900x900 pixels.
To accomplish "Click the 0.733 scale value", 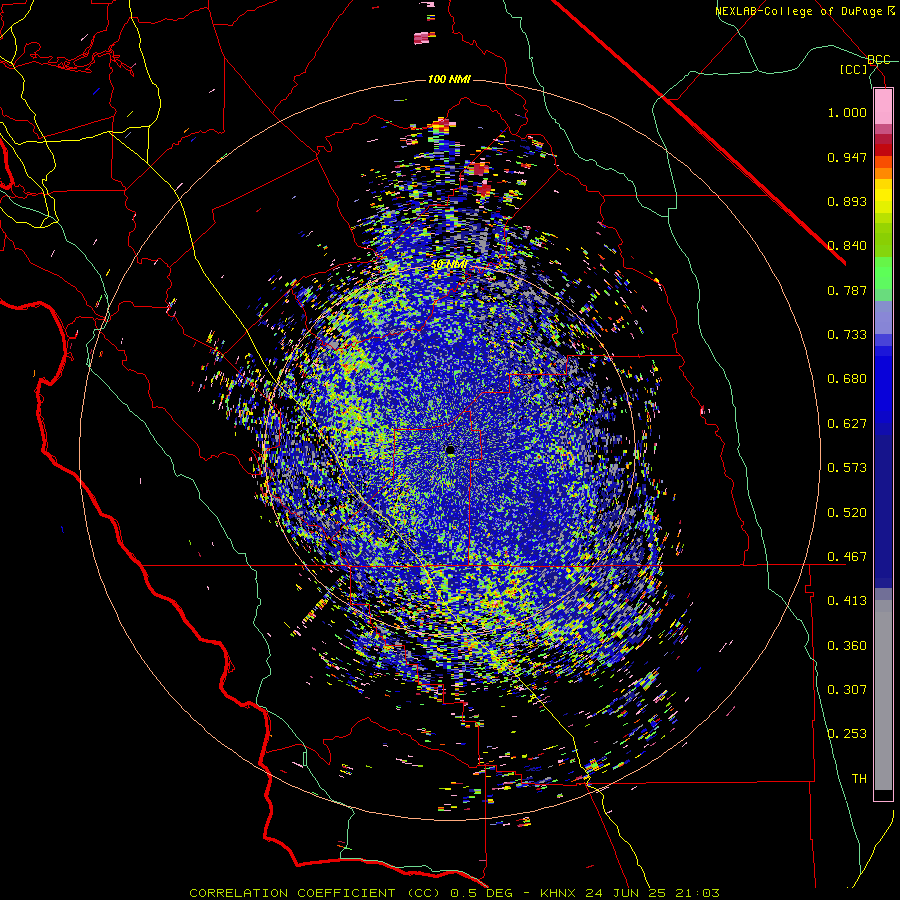I will (x=847, y=335).
